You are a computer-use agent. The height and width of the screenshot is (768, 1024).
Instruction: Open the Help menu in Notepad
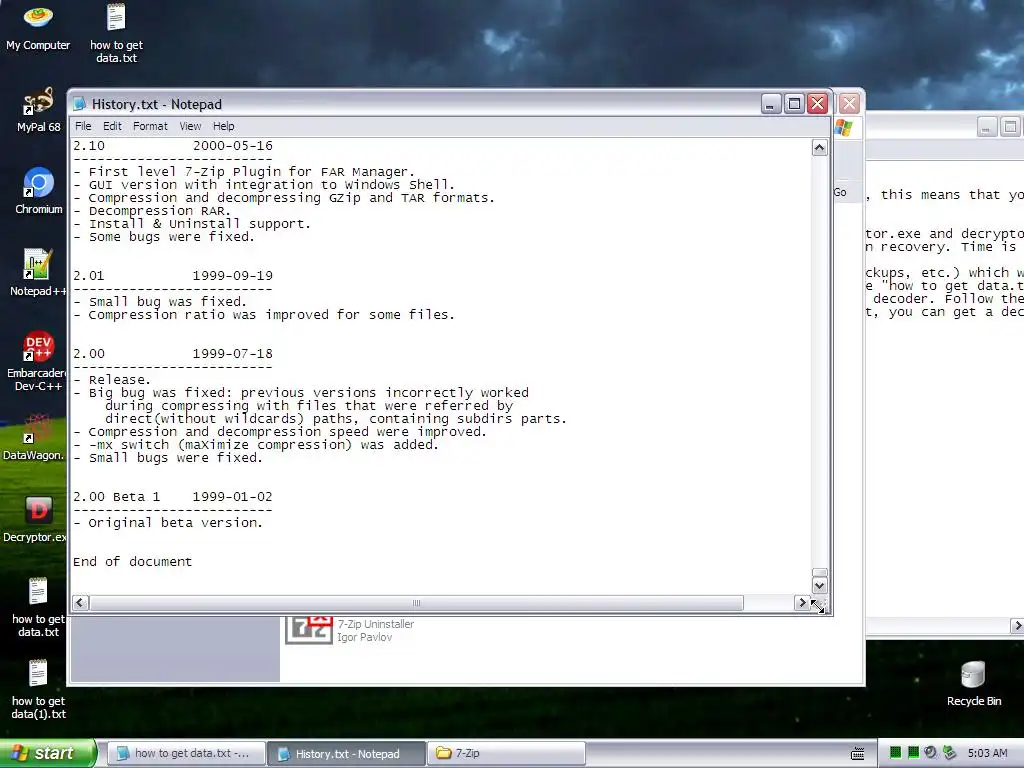(x=223, y=126)
